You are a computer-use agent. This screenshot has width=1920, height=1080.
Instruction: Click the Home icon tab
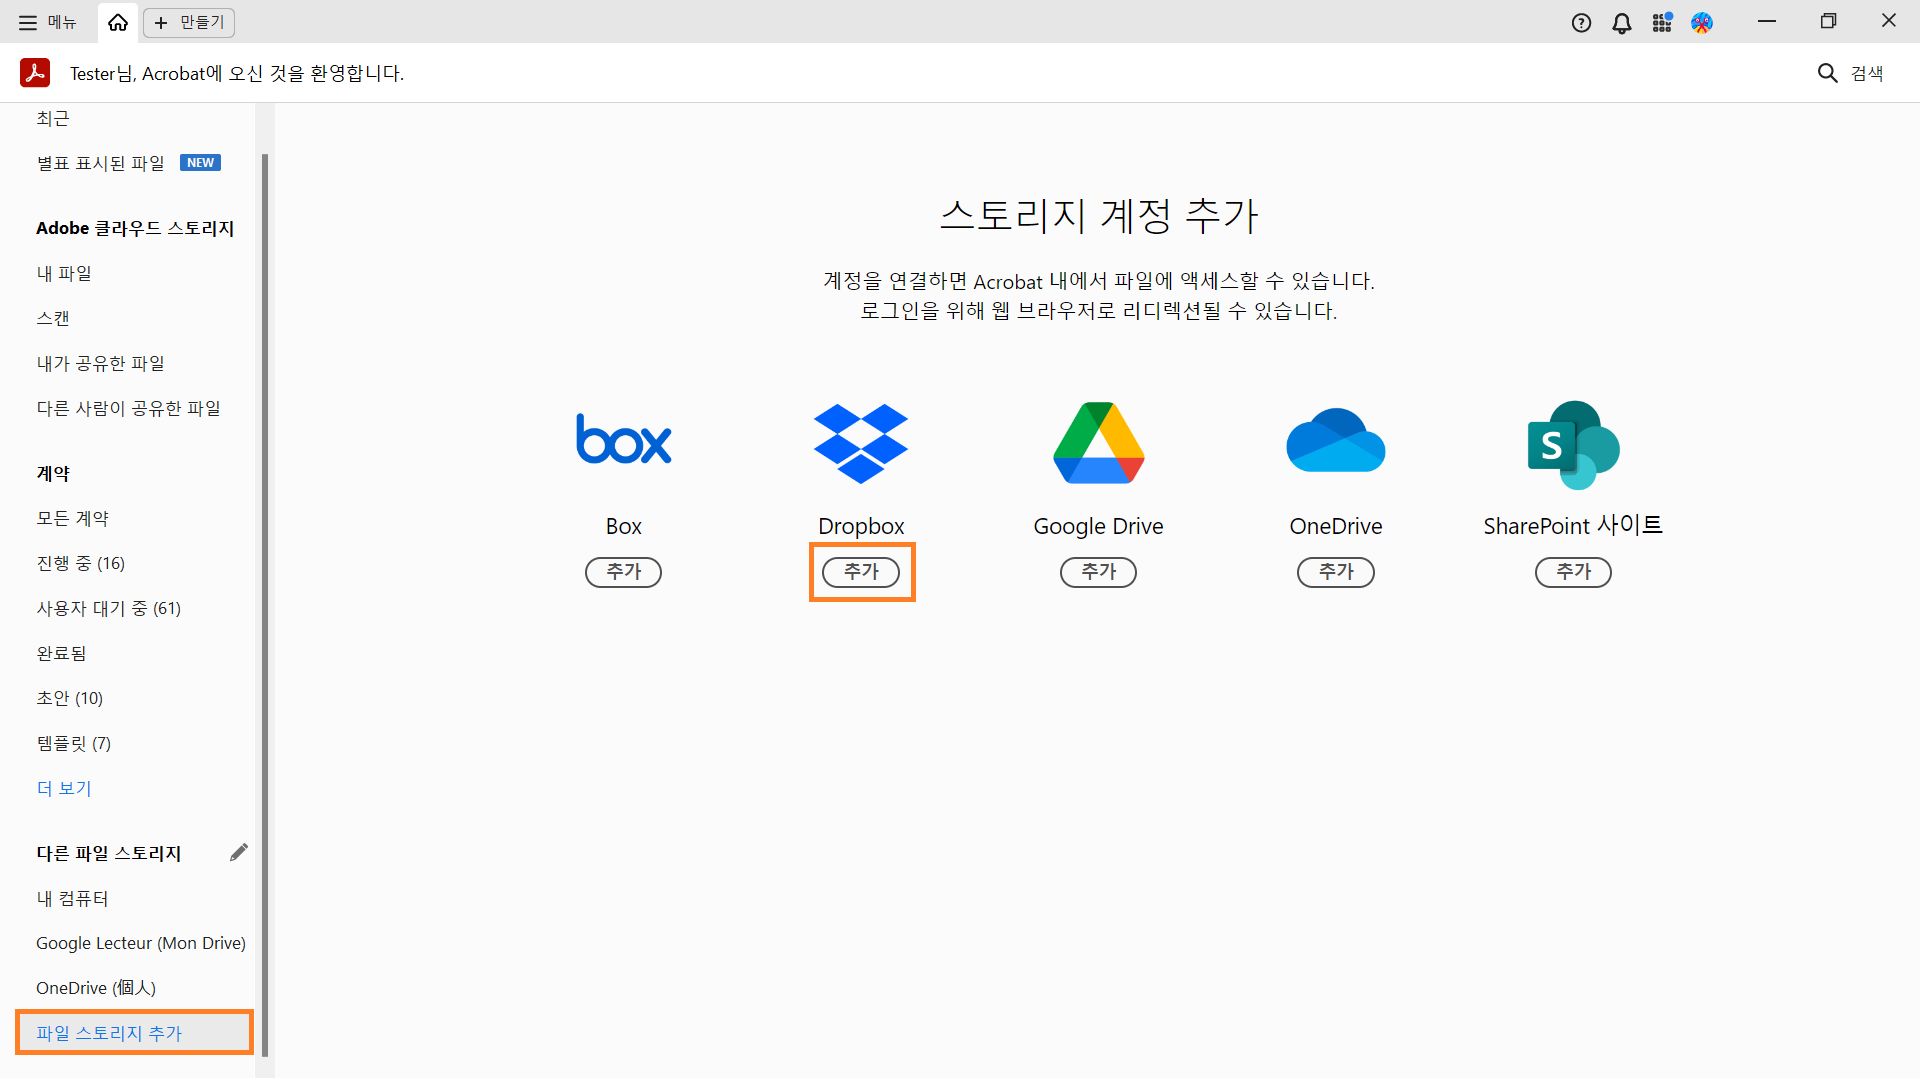[x=118, y=22]
